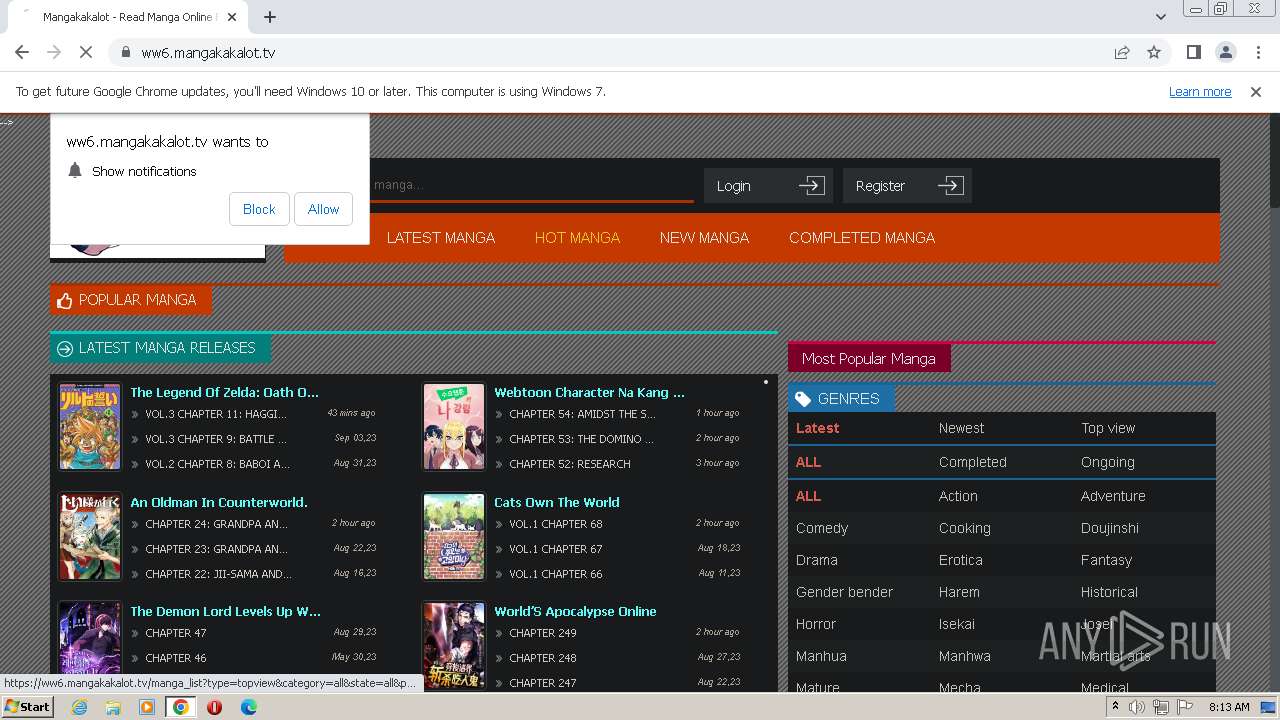Image resolution: width=1280 pixels, height=720 pixels.
Task: Open The Demon Lord Levels Up title
Action: click(x=226, y=611)
